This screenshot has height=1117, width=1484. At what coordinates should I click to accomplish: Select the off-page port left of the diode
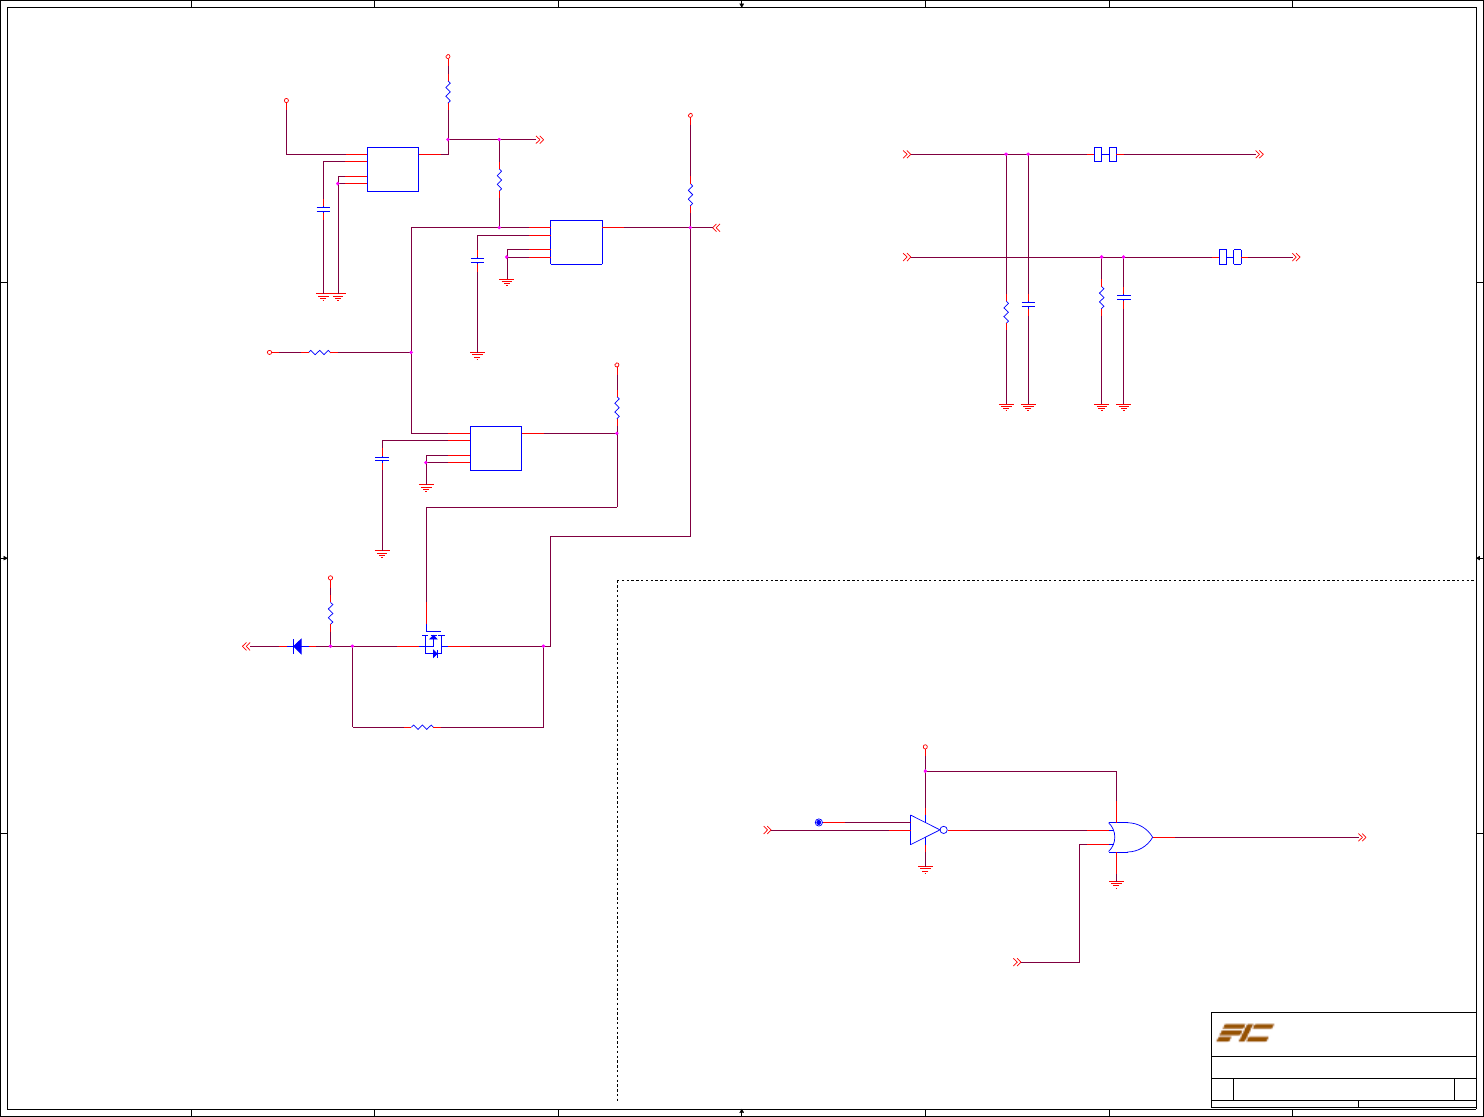247,647
